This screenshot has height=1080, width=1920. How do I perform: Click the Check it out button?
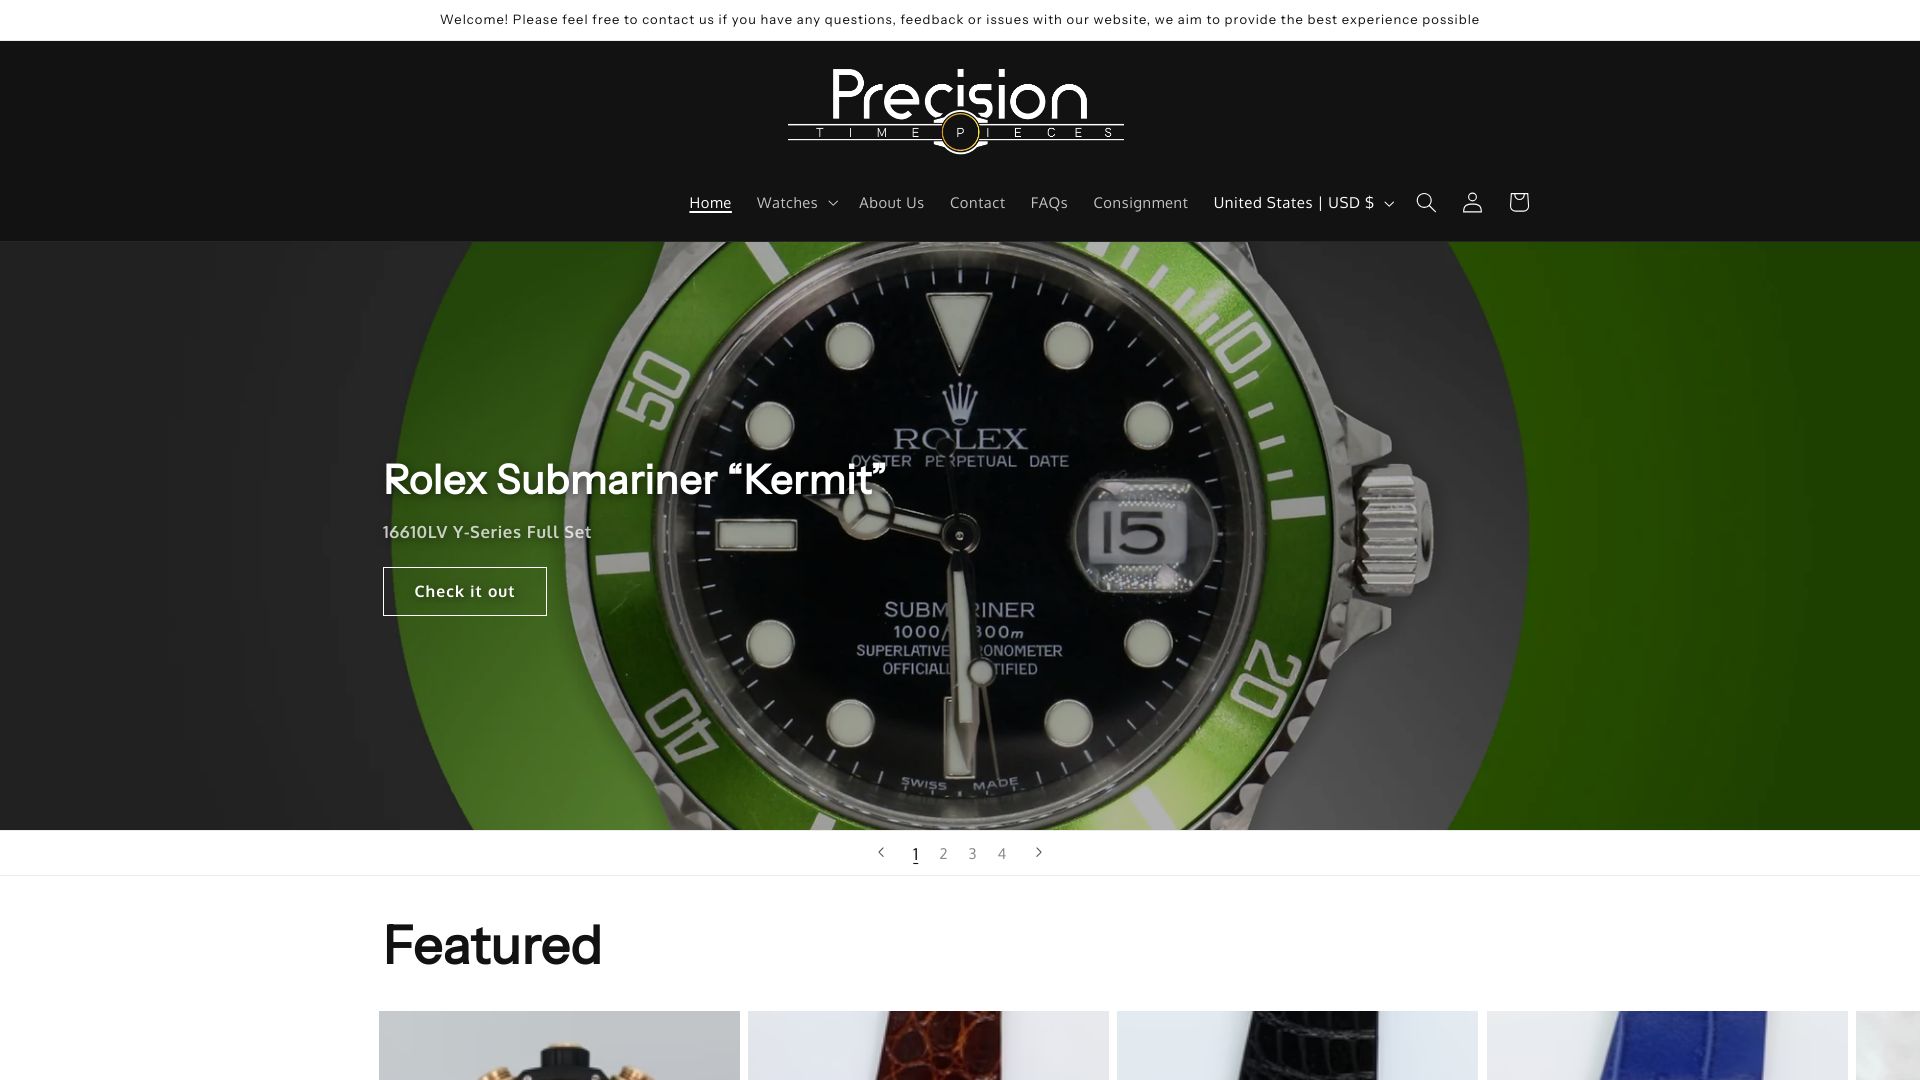[x=465, y=592]
